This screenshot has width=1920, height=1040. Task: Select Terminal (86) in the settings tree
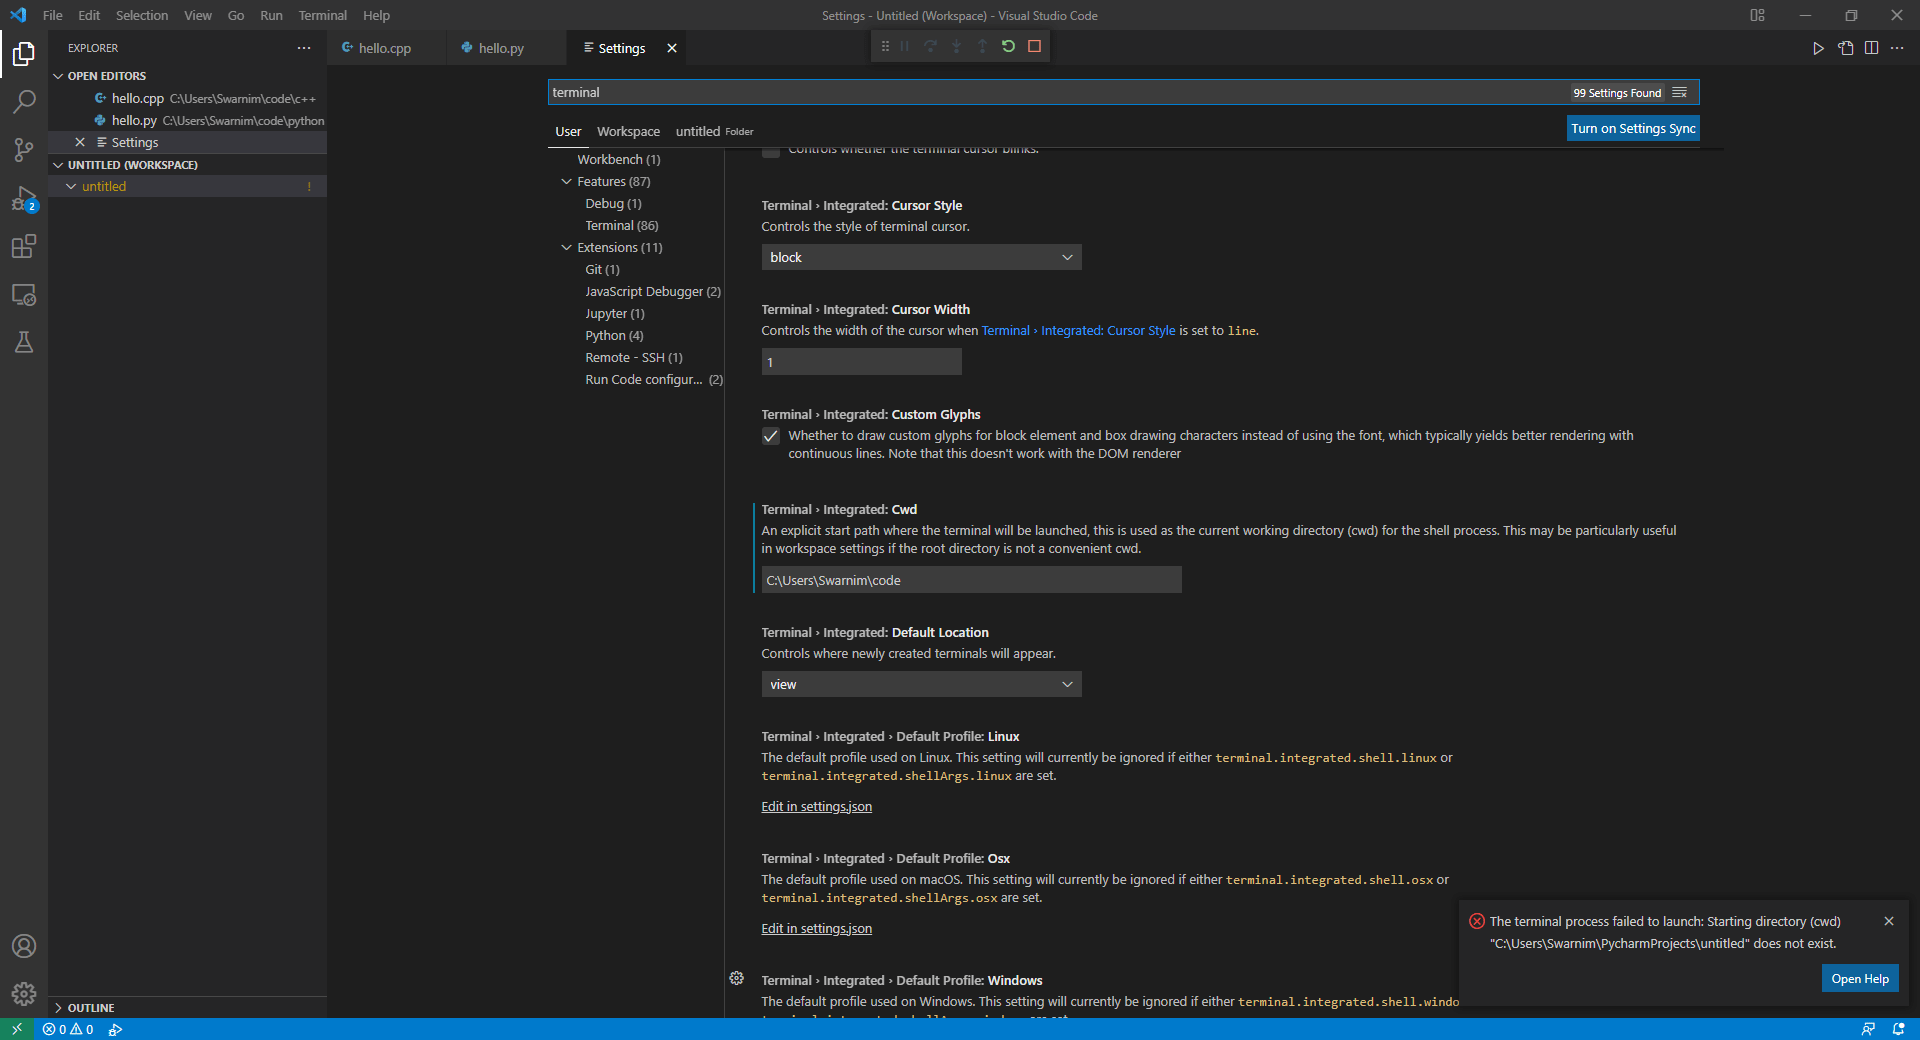click(622, 226)
